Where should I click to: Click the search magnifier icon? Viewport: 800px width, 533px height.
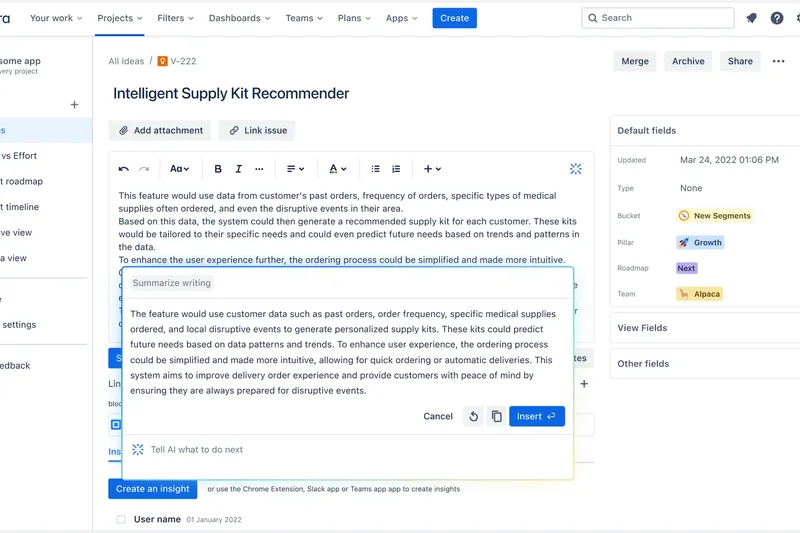592,18
